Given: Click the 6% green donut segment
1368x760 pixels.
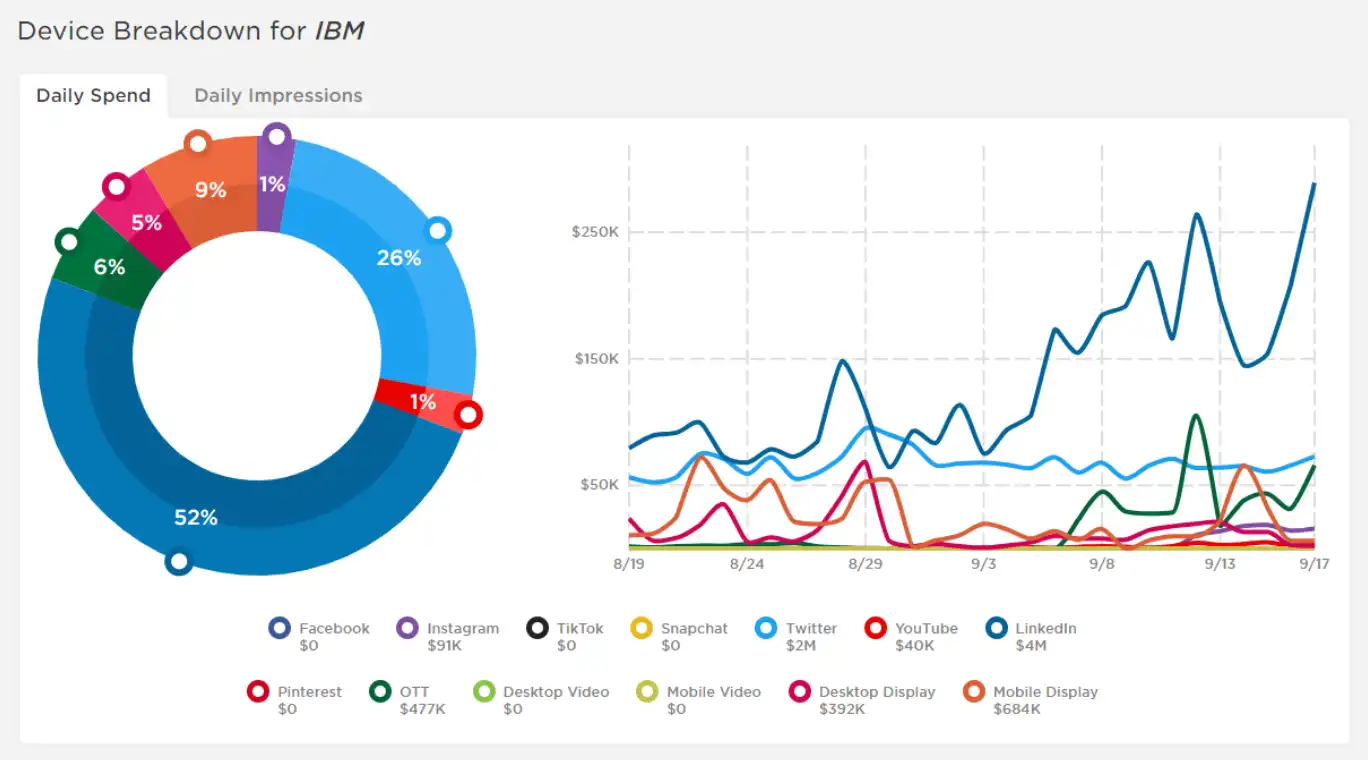Looking at the screenshot, I should (x=109, y=267).
